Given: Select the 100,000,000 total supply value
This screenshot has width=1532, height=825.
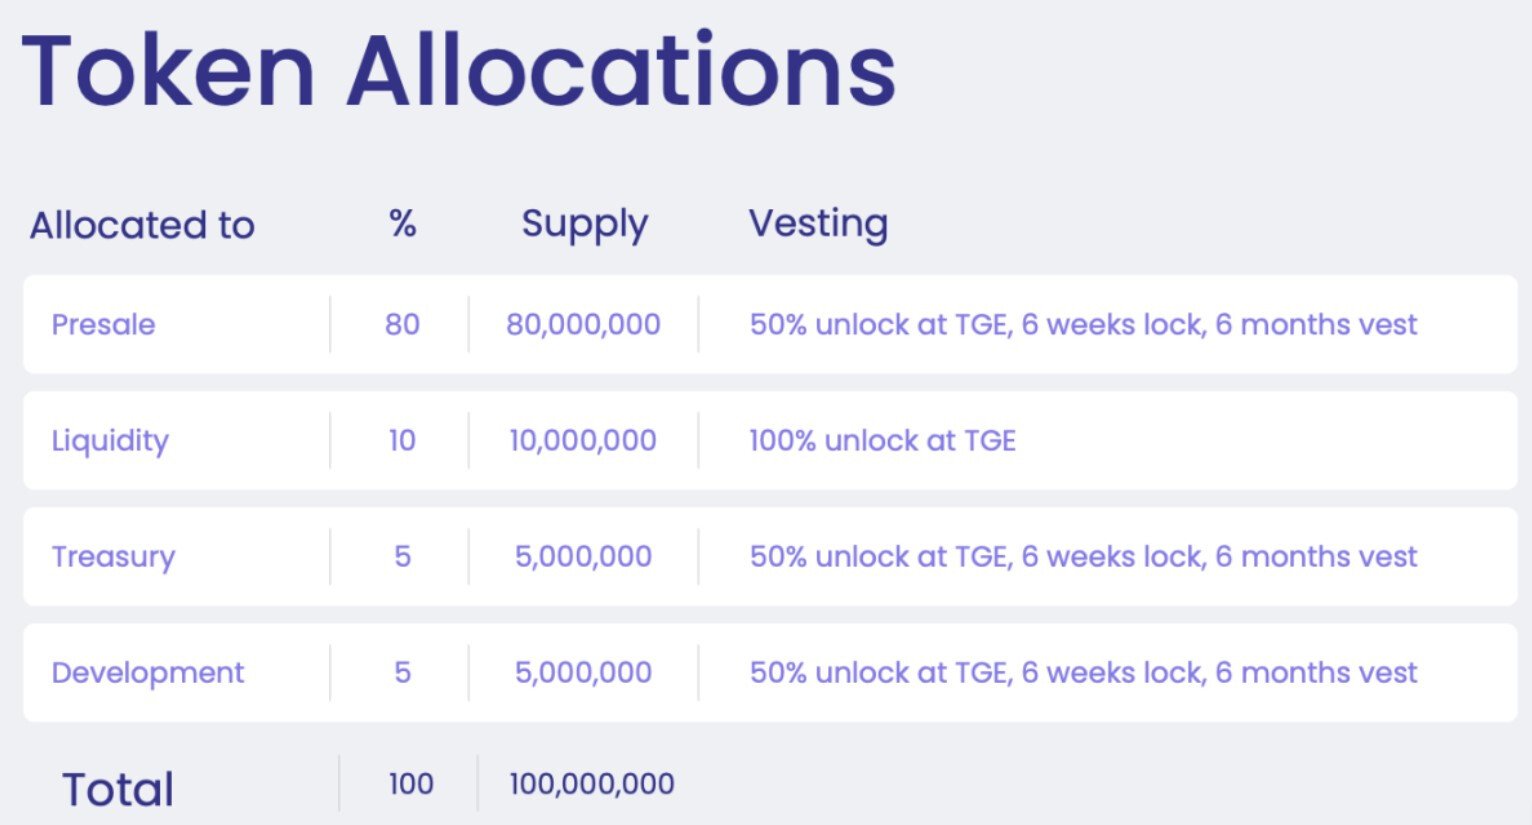Looking at the screenshot, I should (592, 783).
